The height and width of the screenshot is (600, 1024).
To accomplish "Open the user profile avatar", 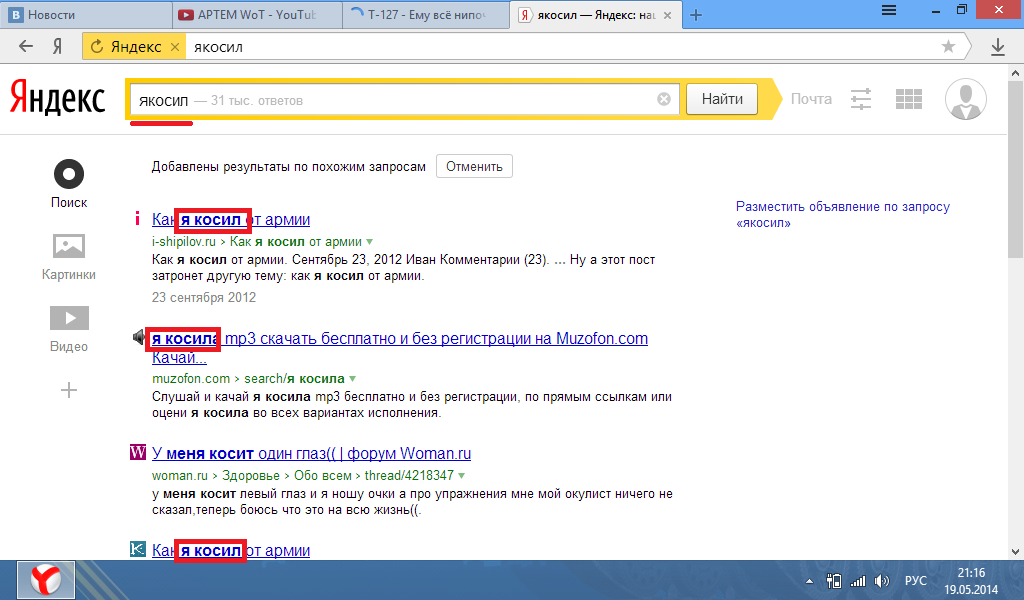I will 965,99.
